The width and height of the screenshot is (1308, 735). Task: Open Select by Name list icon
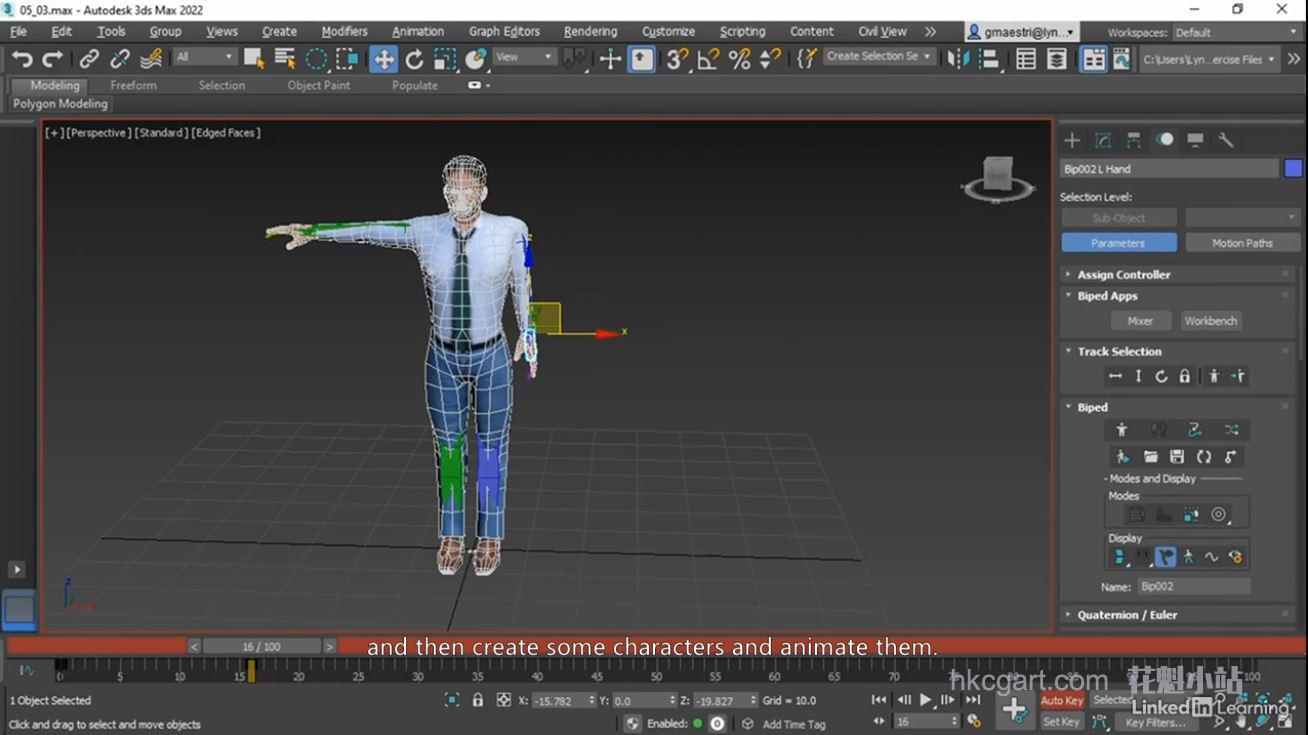[x=285, y=59]
